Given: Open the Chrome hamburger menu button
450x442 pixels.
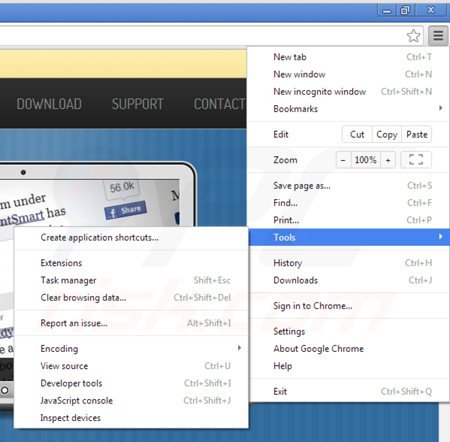Looking at the screenshot, I should (438, 35).
